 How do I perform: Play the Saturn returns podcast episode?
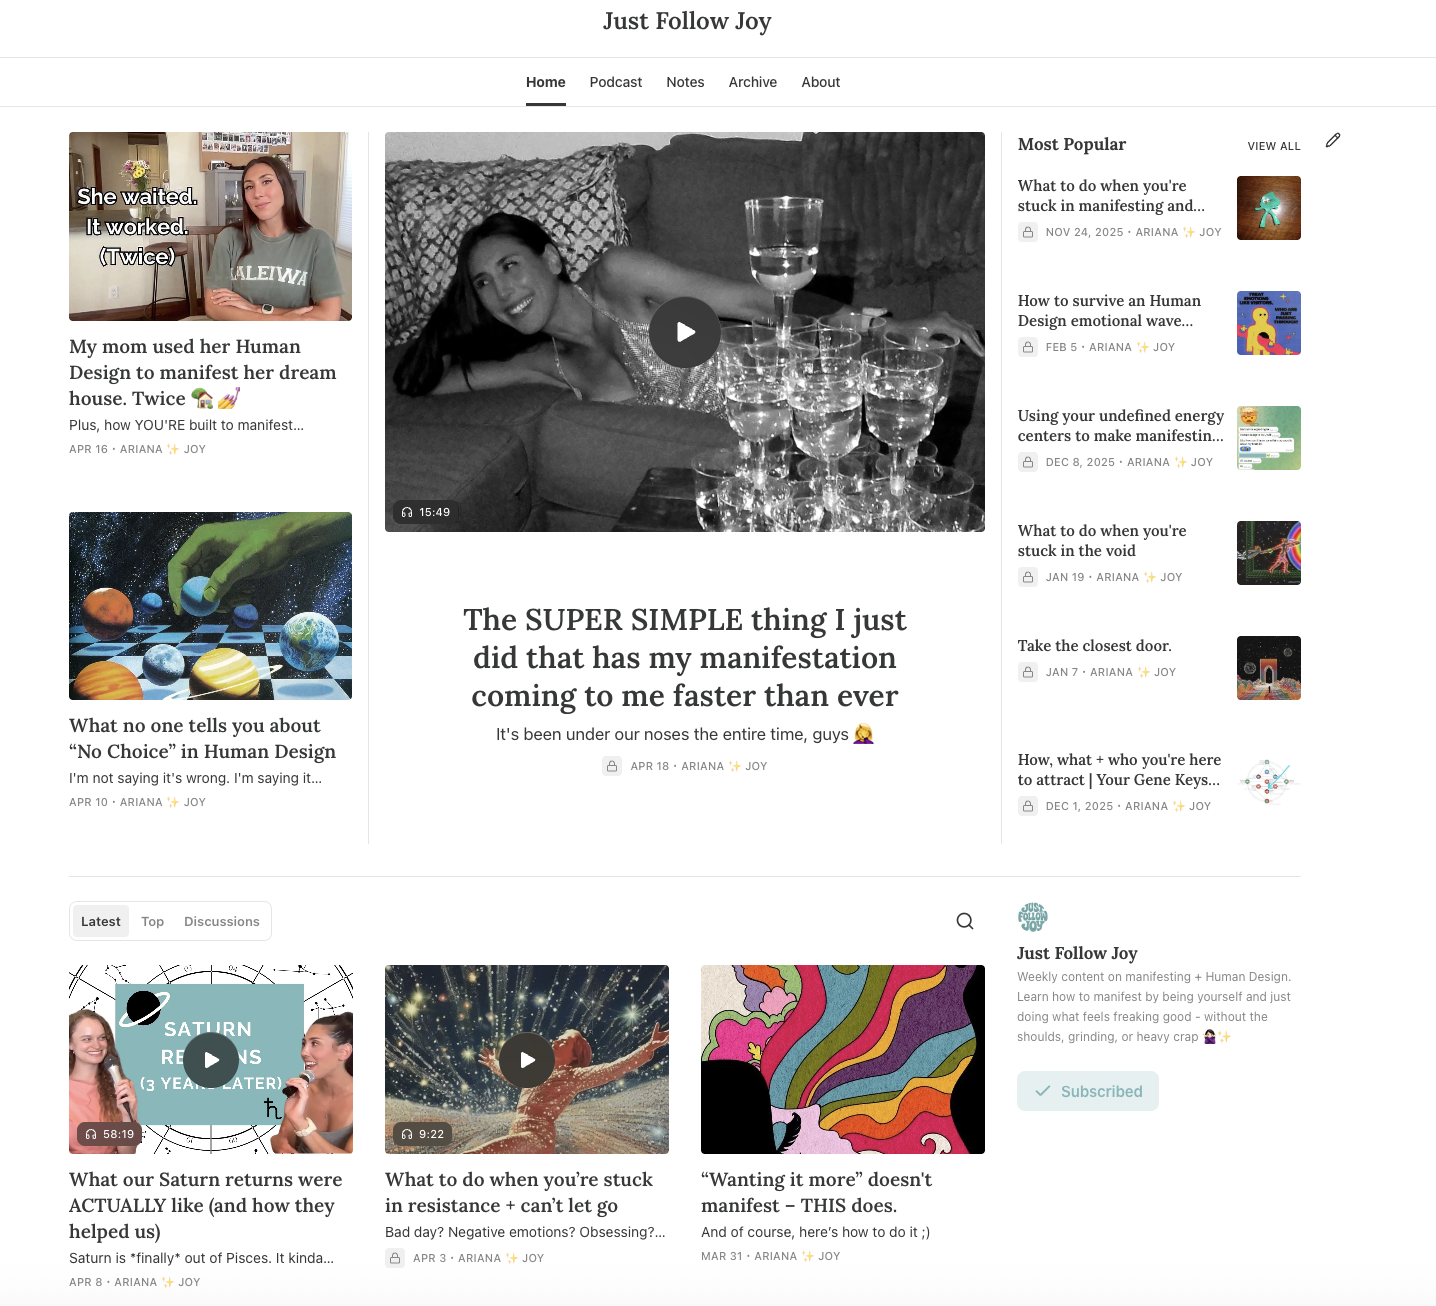pyautogui.click(x=211, y=1060)
